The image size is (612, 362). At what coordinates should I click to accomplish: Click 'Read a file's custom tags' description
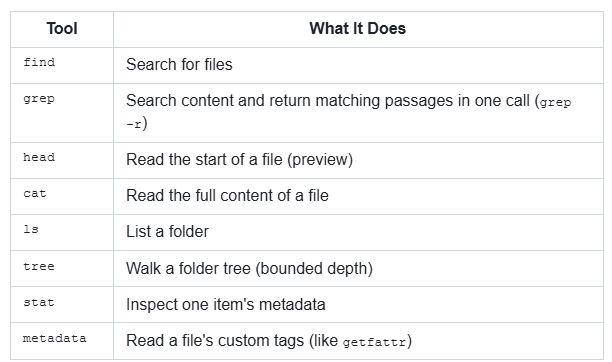pos(215,341)
